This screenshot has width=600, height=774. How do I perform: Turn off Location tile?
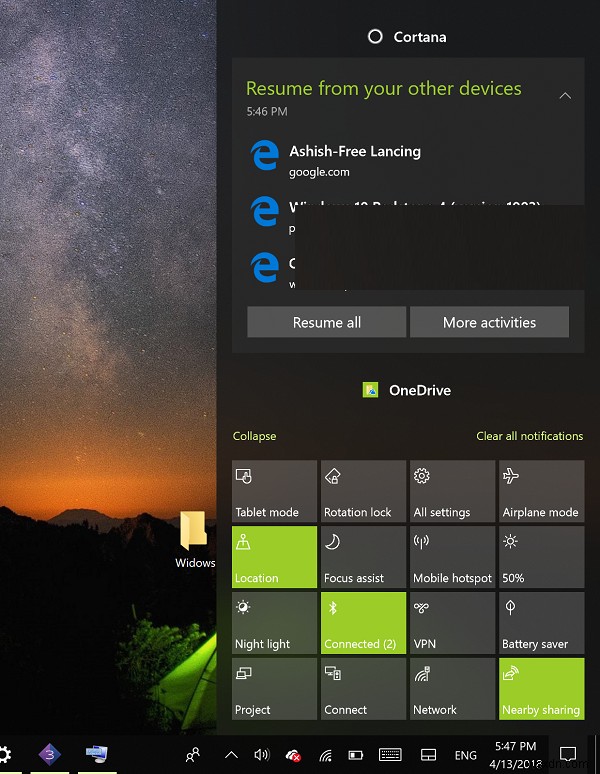(x=274, y=557)
